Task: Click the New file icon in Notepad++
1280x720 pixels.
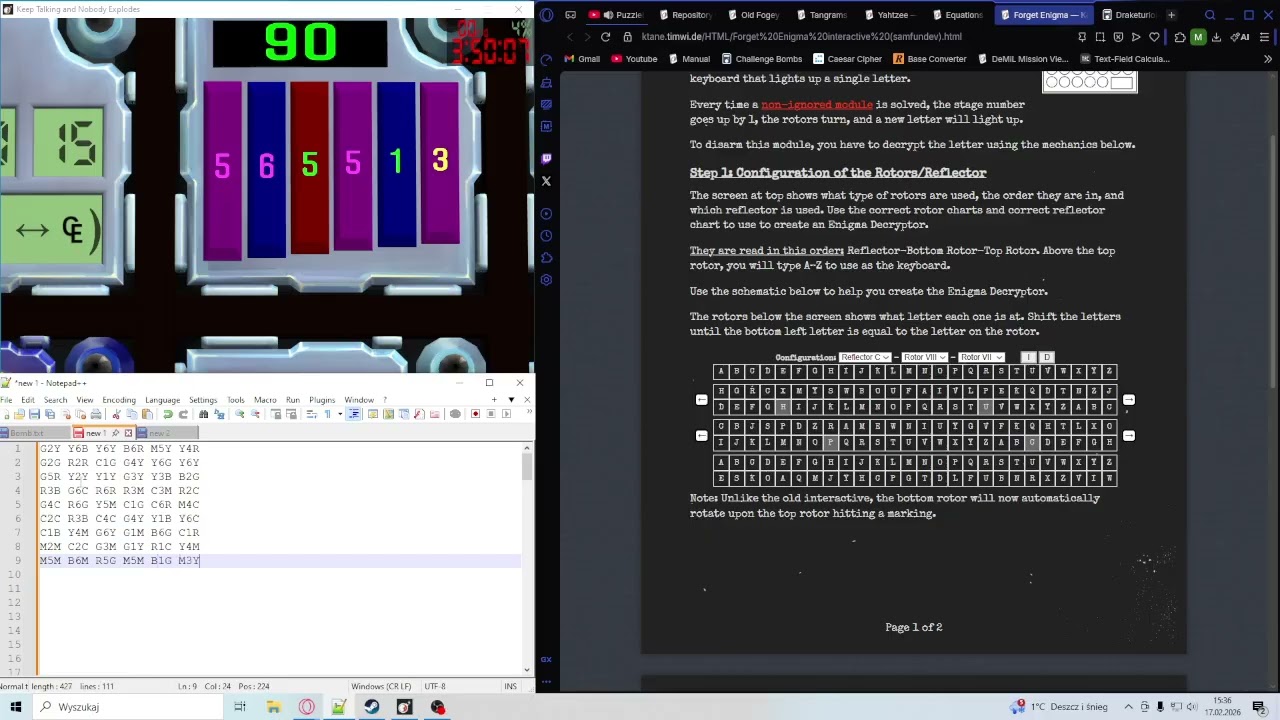Action: click(8, 414)
